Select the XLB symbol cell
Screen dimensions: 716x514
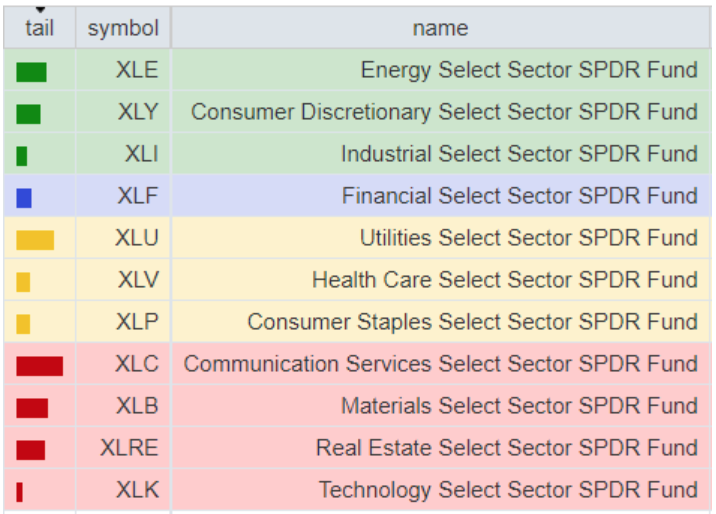(x=137, y=406)
